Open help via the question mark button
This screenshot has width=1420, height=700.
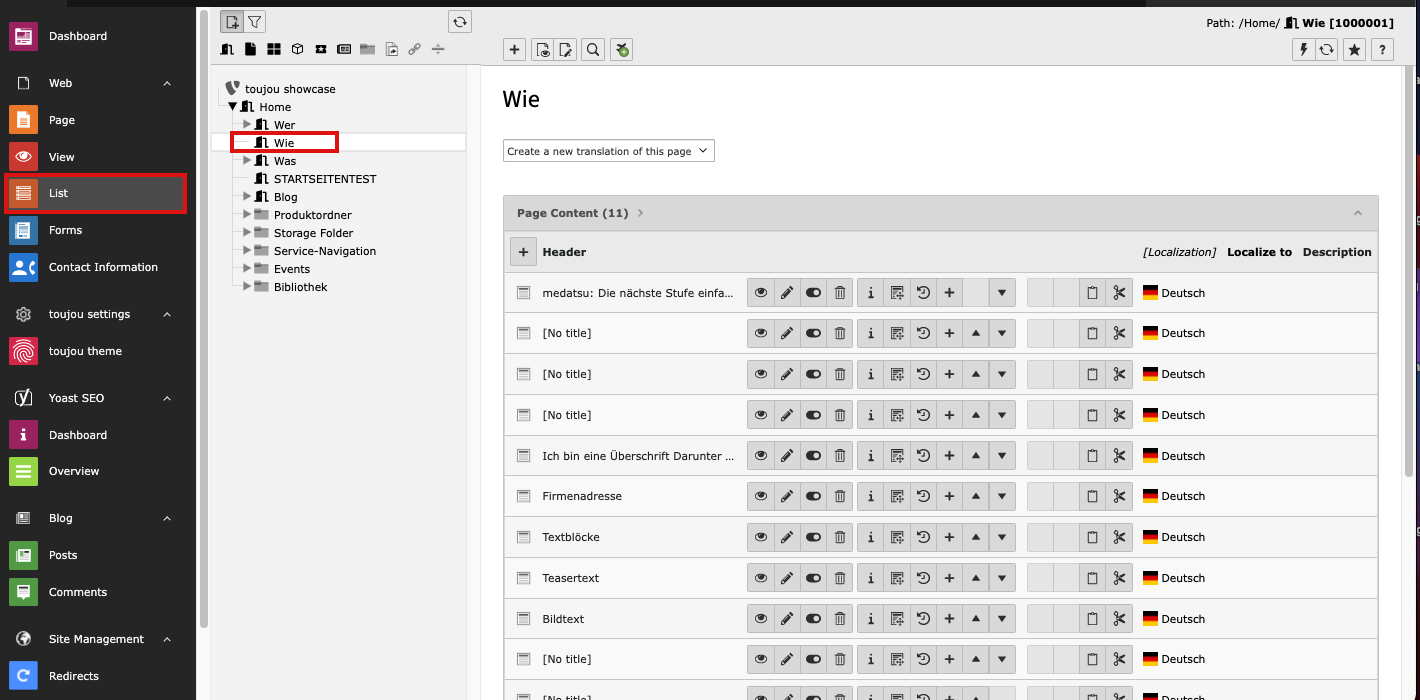(1382, 50)
